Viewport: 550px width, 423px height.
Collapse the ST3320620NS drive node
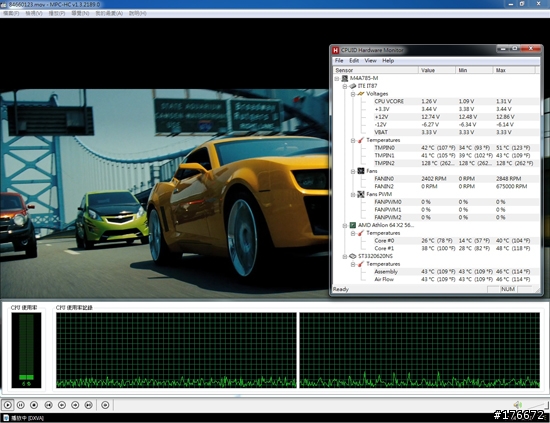click(x=345, y=256)
